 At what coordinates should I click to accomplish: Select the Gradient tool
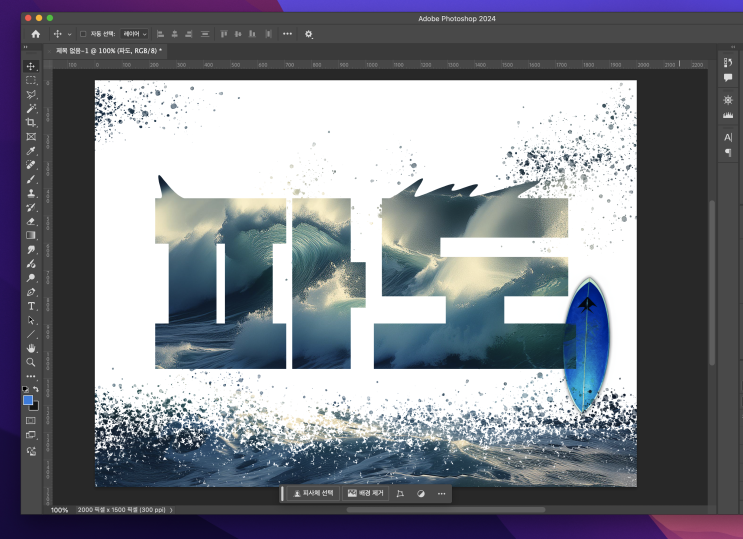tap(31, 235)
